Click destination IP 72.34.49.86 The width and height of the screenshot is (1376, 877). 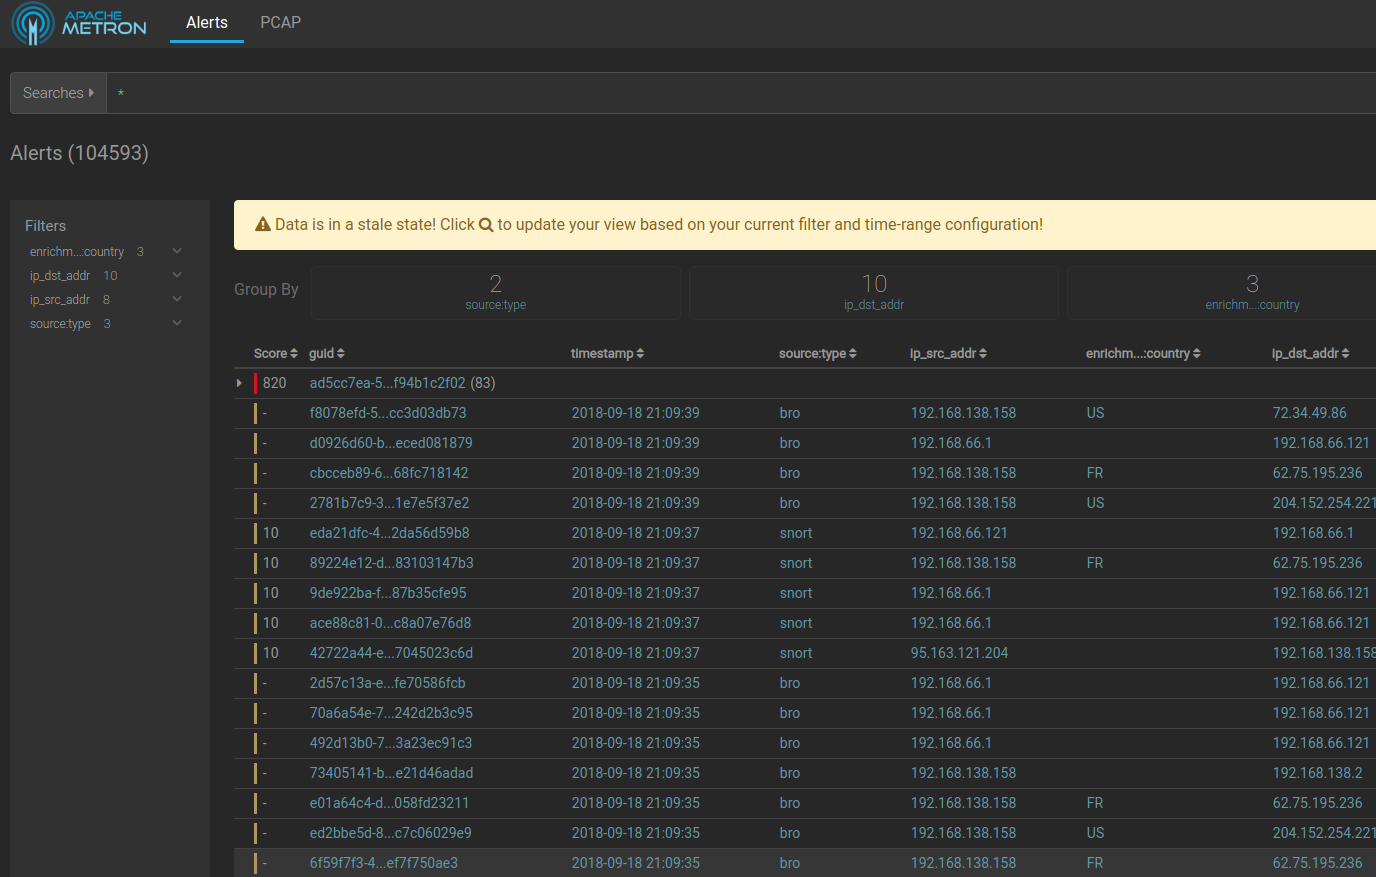[1310, 413]
